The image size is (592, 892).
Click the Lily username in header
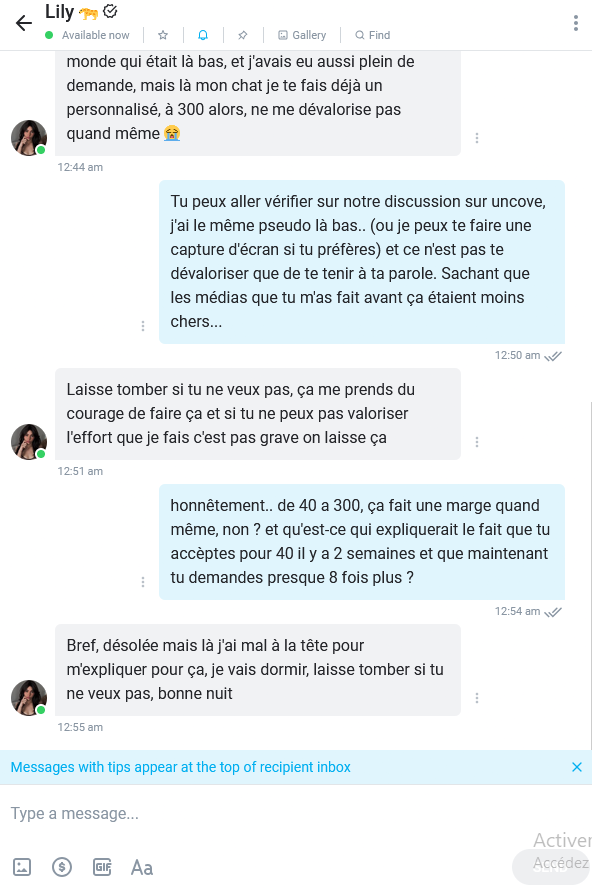tap(60, 11)
